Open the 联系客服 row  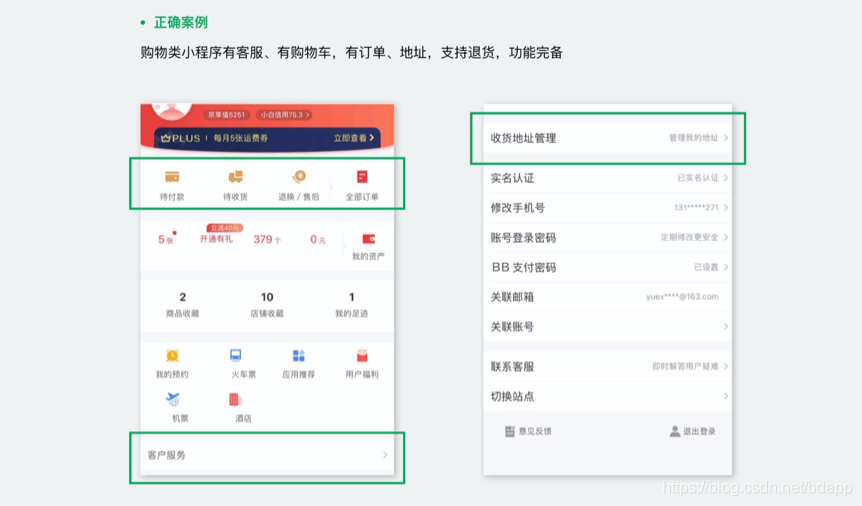point(608,366)
